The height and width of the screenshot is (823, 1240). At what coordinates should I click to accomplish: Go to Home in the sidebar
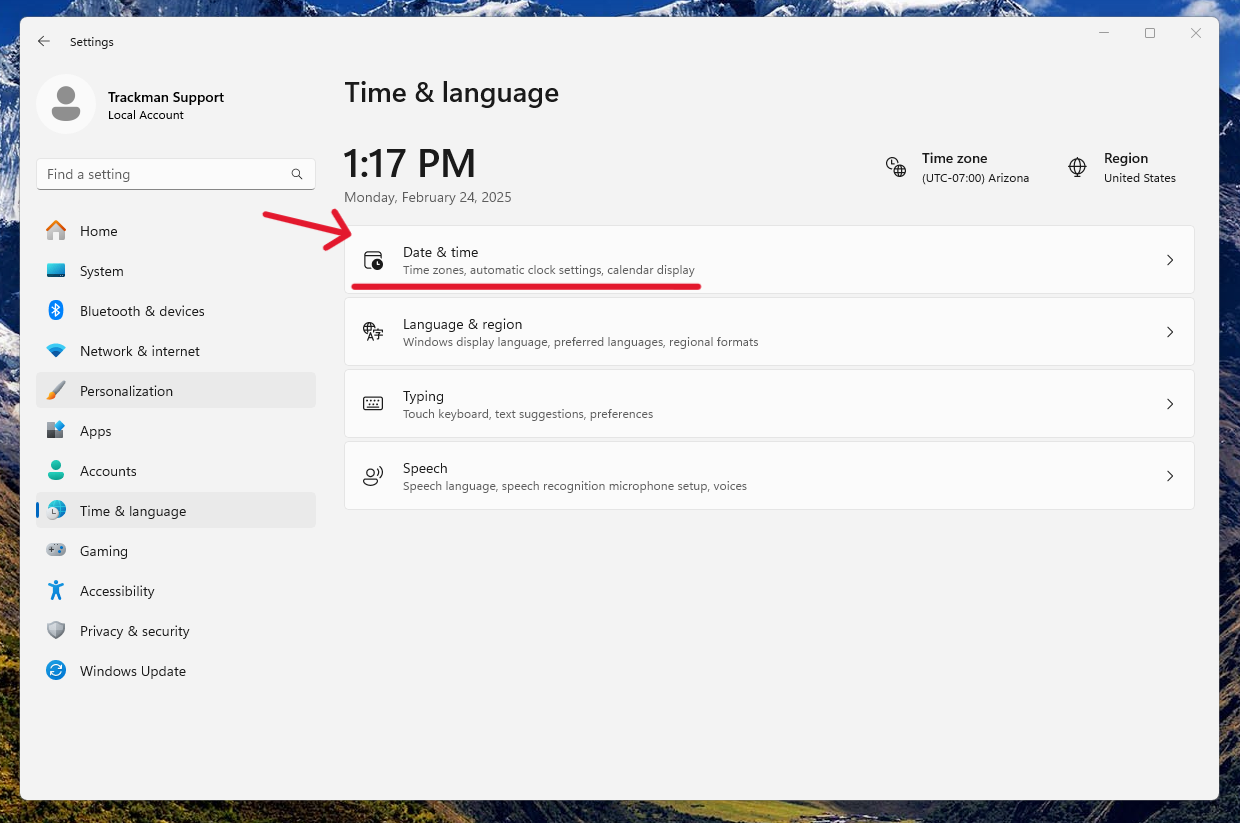(176, 231)
